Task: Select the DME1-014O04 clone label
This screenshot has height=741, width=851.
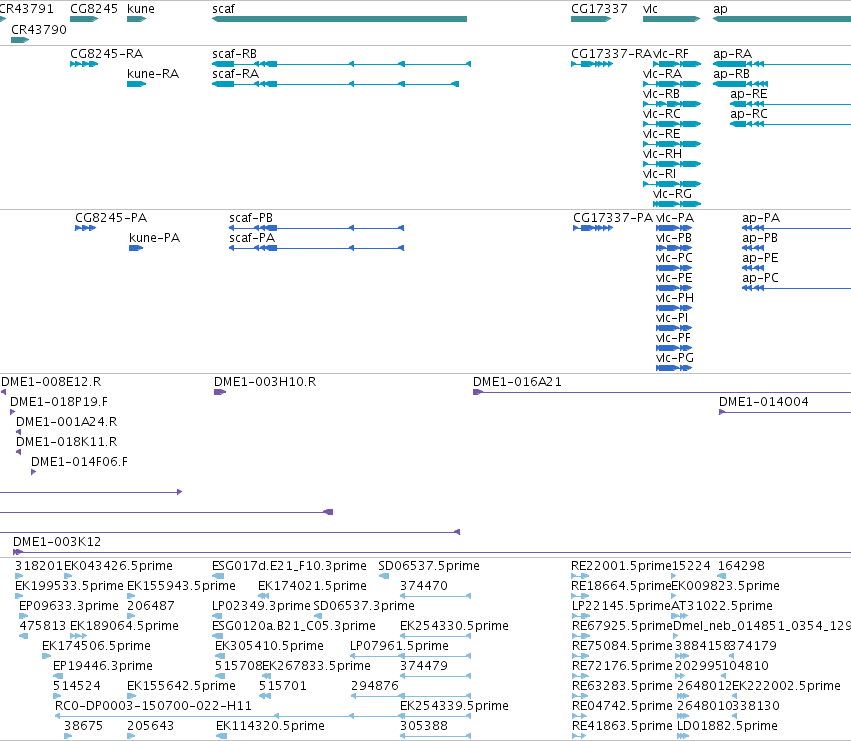Action: (x=764, y=402)
